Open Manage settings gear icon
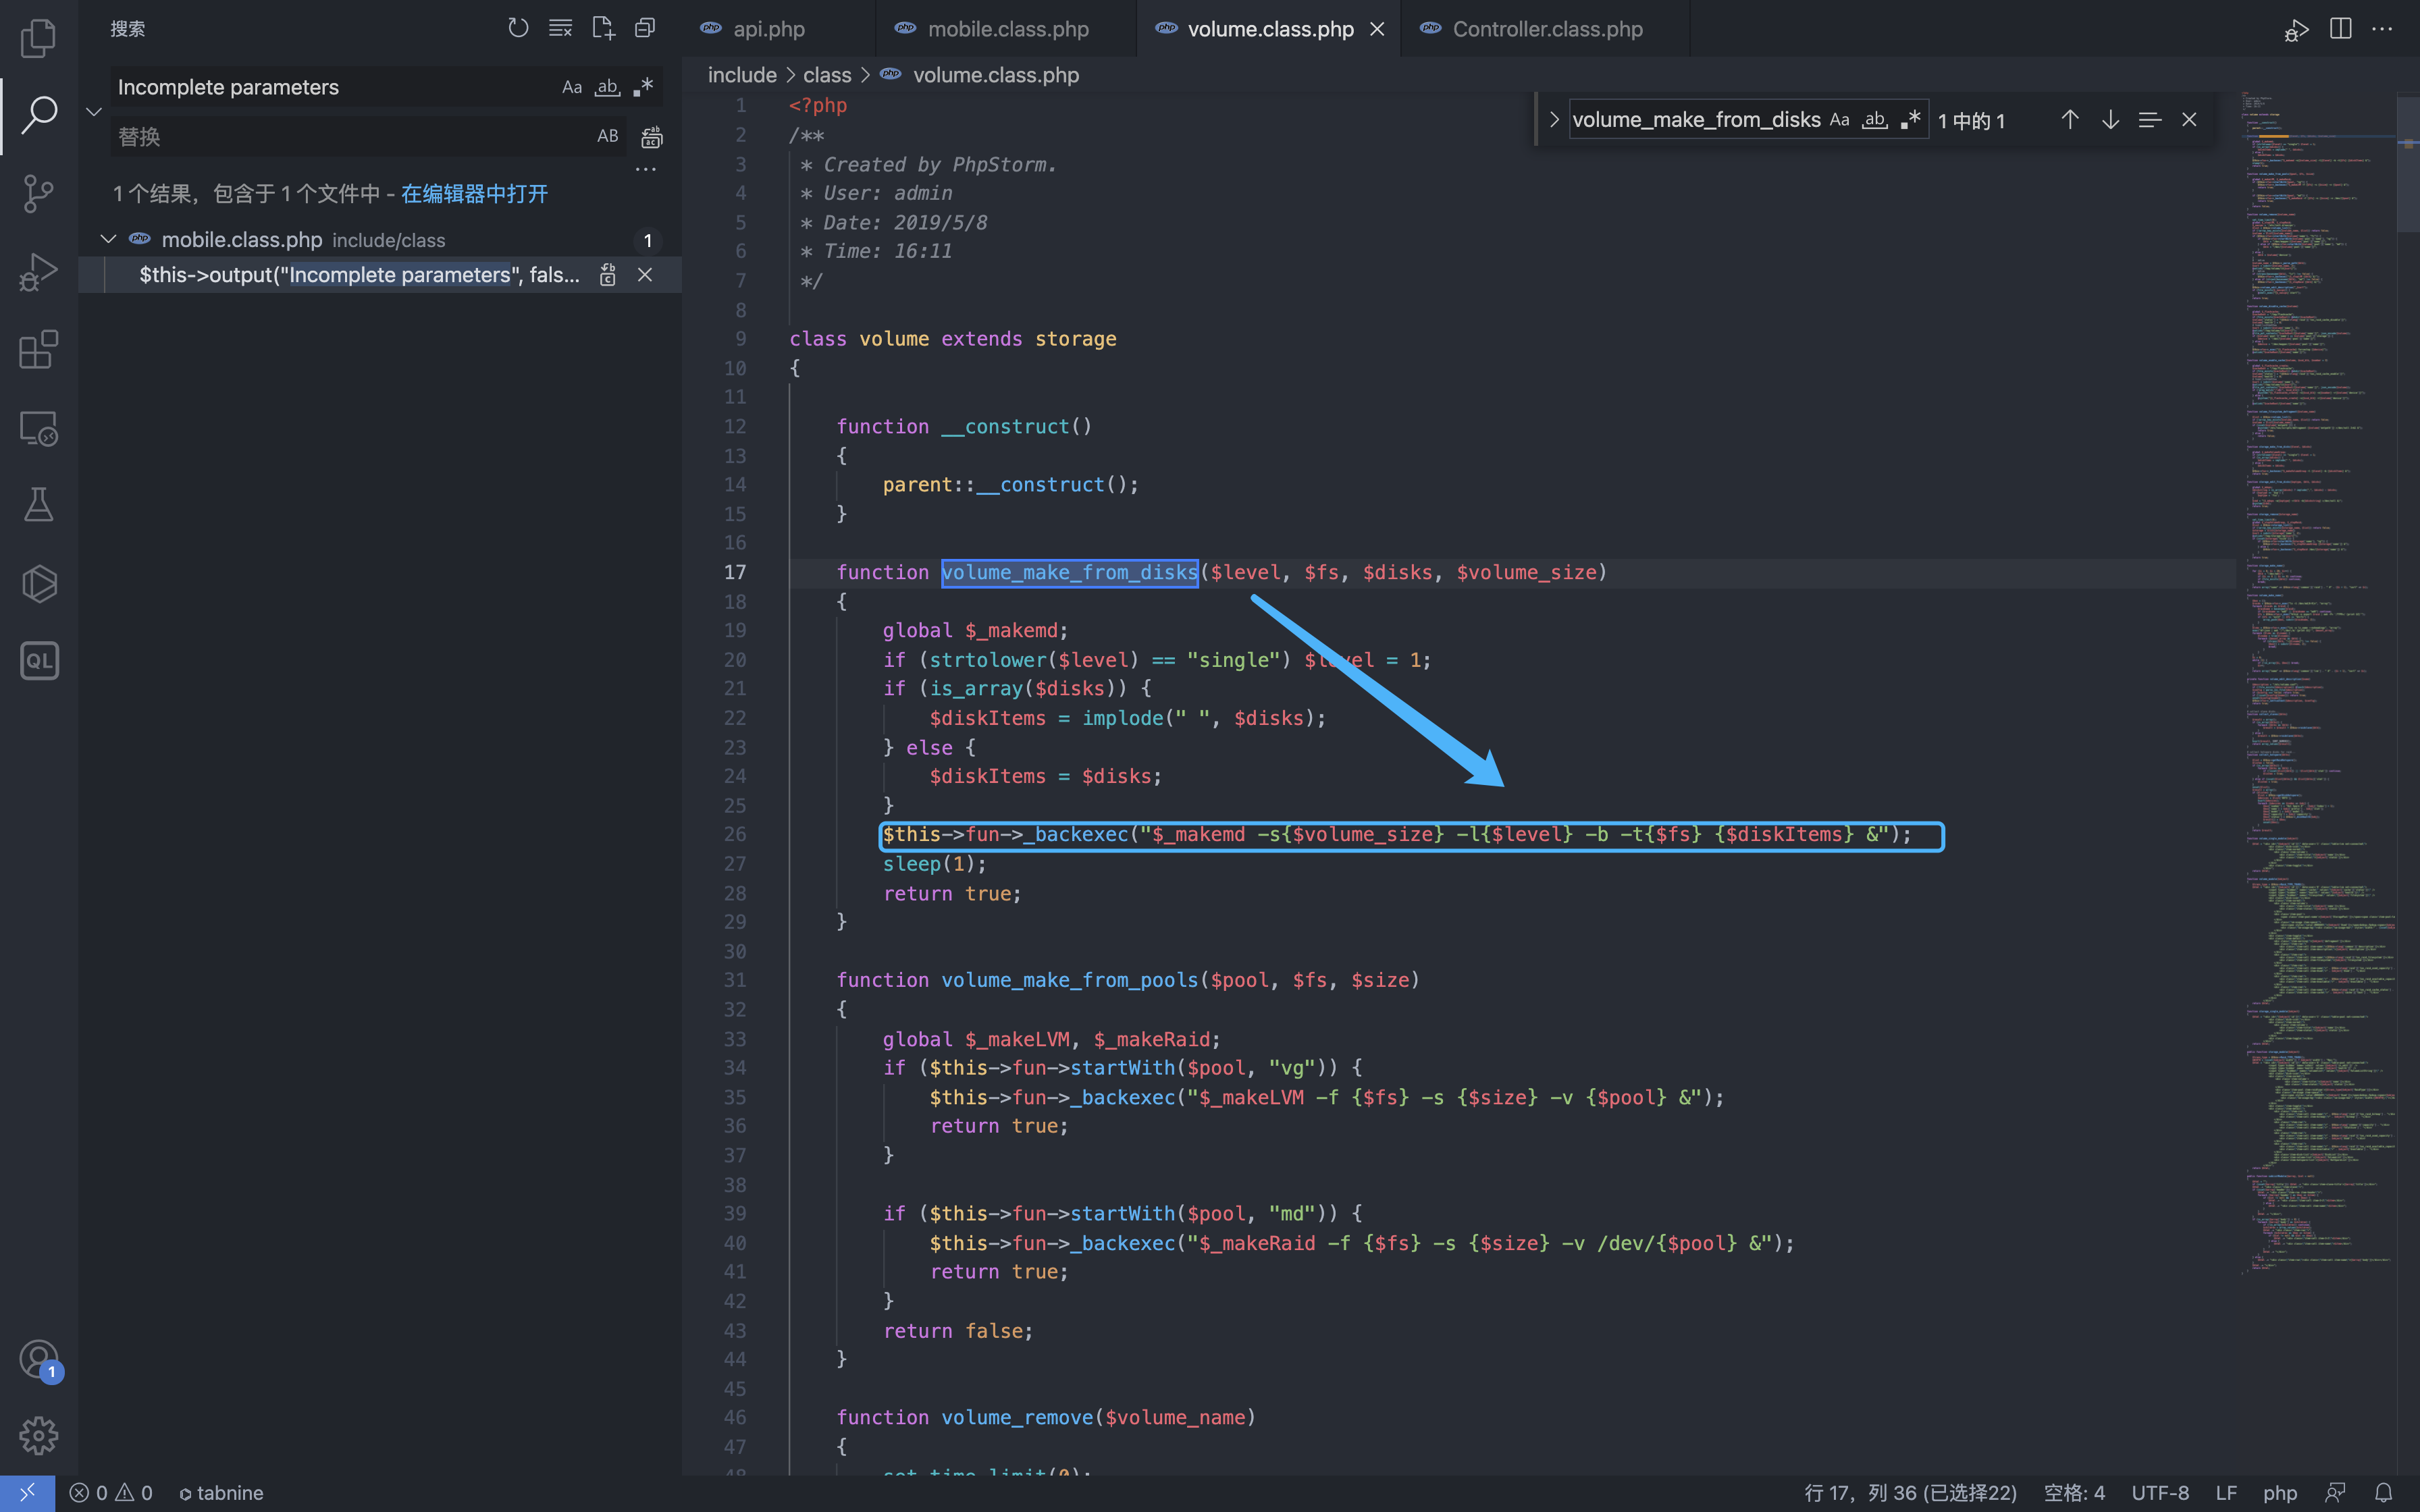Viewport: 2420px width, 1512px height. pos(38,1436)
